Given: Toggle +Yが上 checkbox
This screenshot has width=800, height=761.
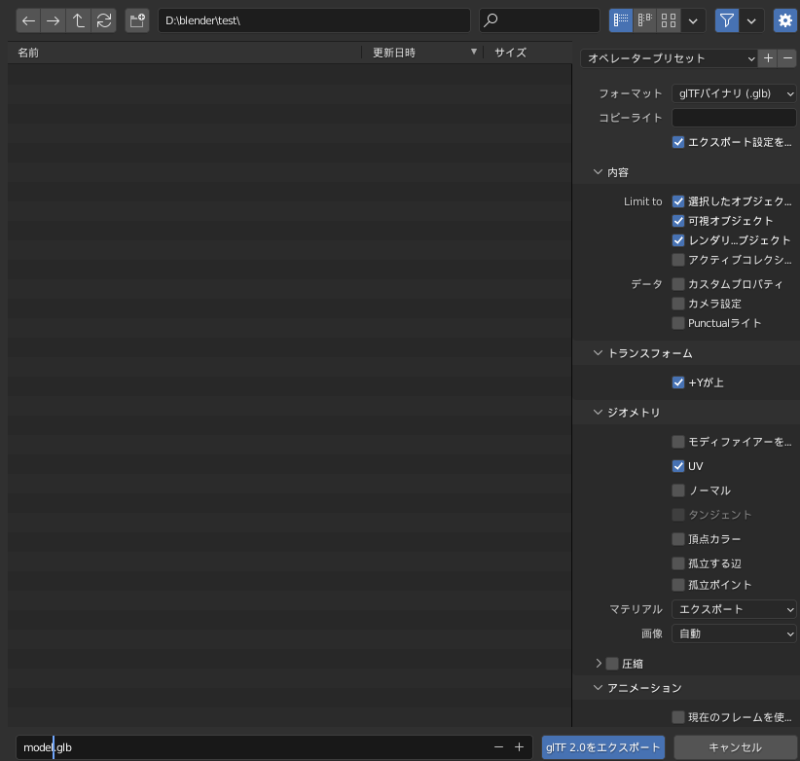Looking at the screenshot, I should tap(678, 383).
